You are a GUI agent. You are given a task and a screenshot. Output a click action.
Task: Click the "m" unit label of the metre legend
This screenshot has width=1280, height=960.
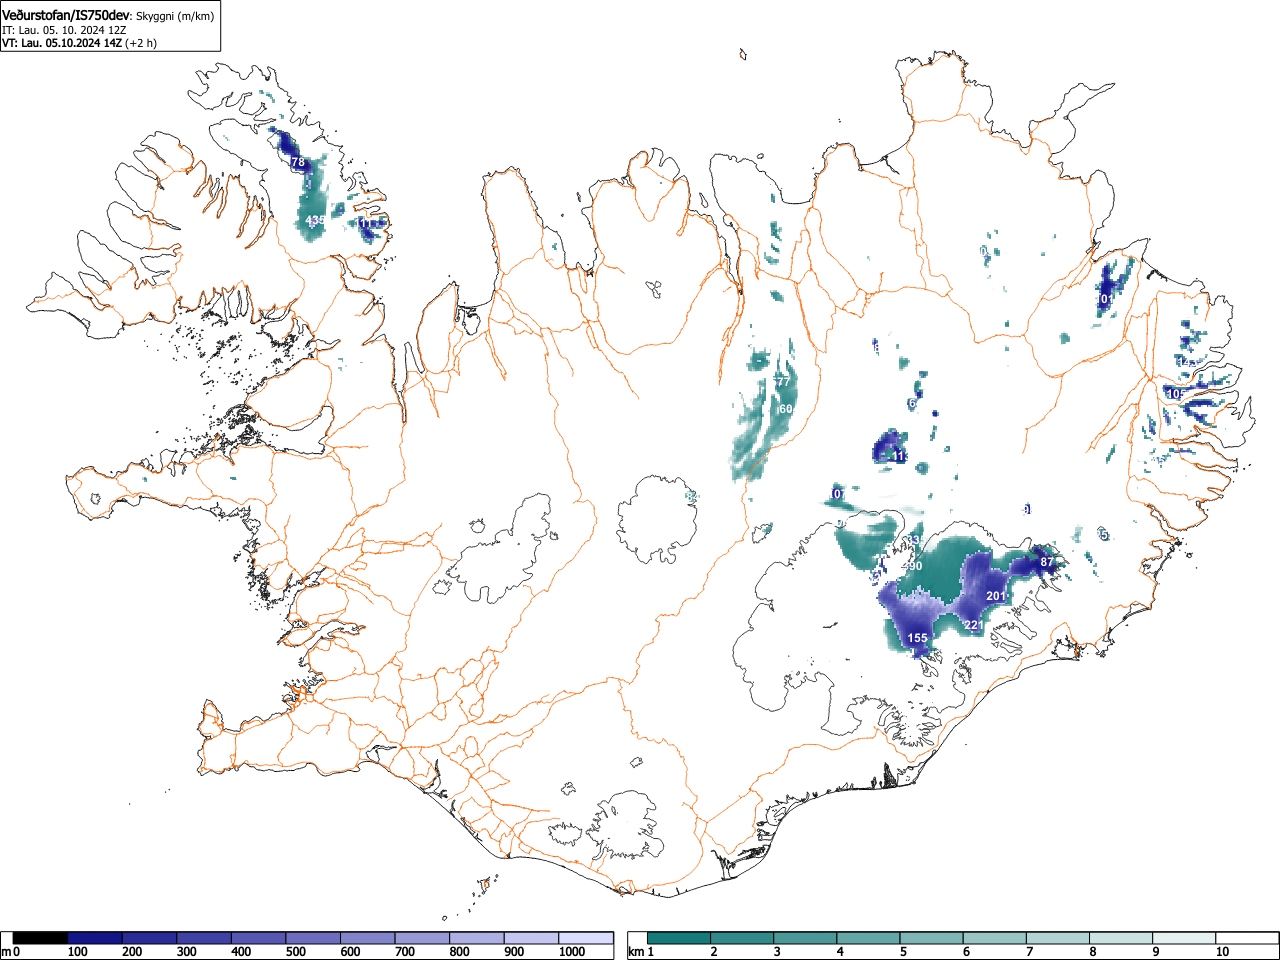coord(6,952)
